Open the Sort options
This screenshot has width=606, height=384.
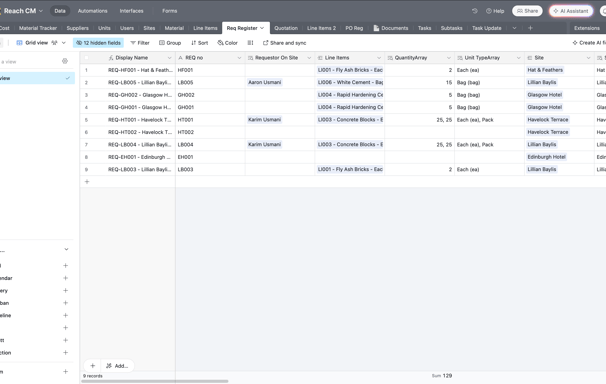(x=199, y=43)
